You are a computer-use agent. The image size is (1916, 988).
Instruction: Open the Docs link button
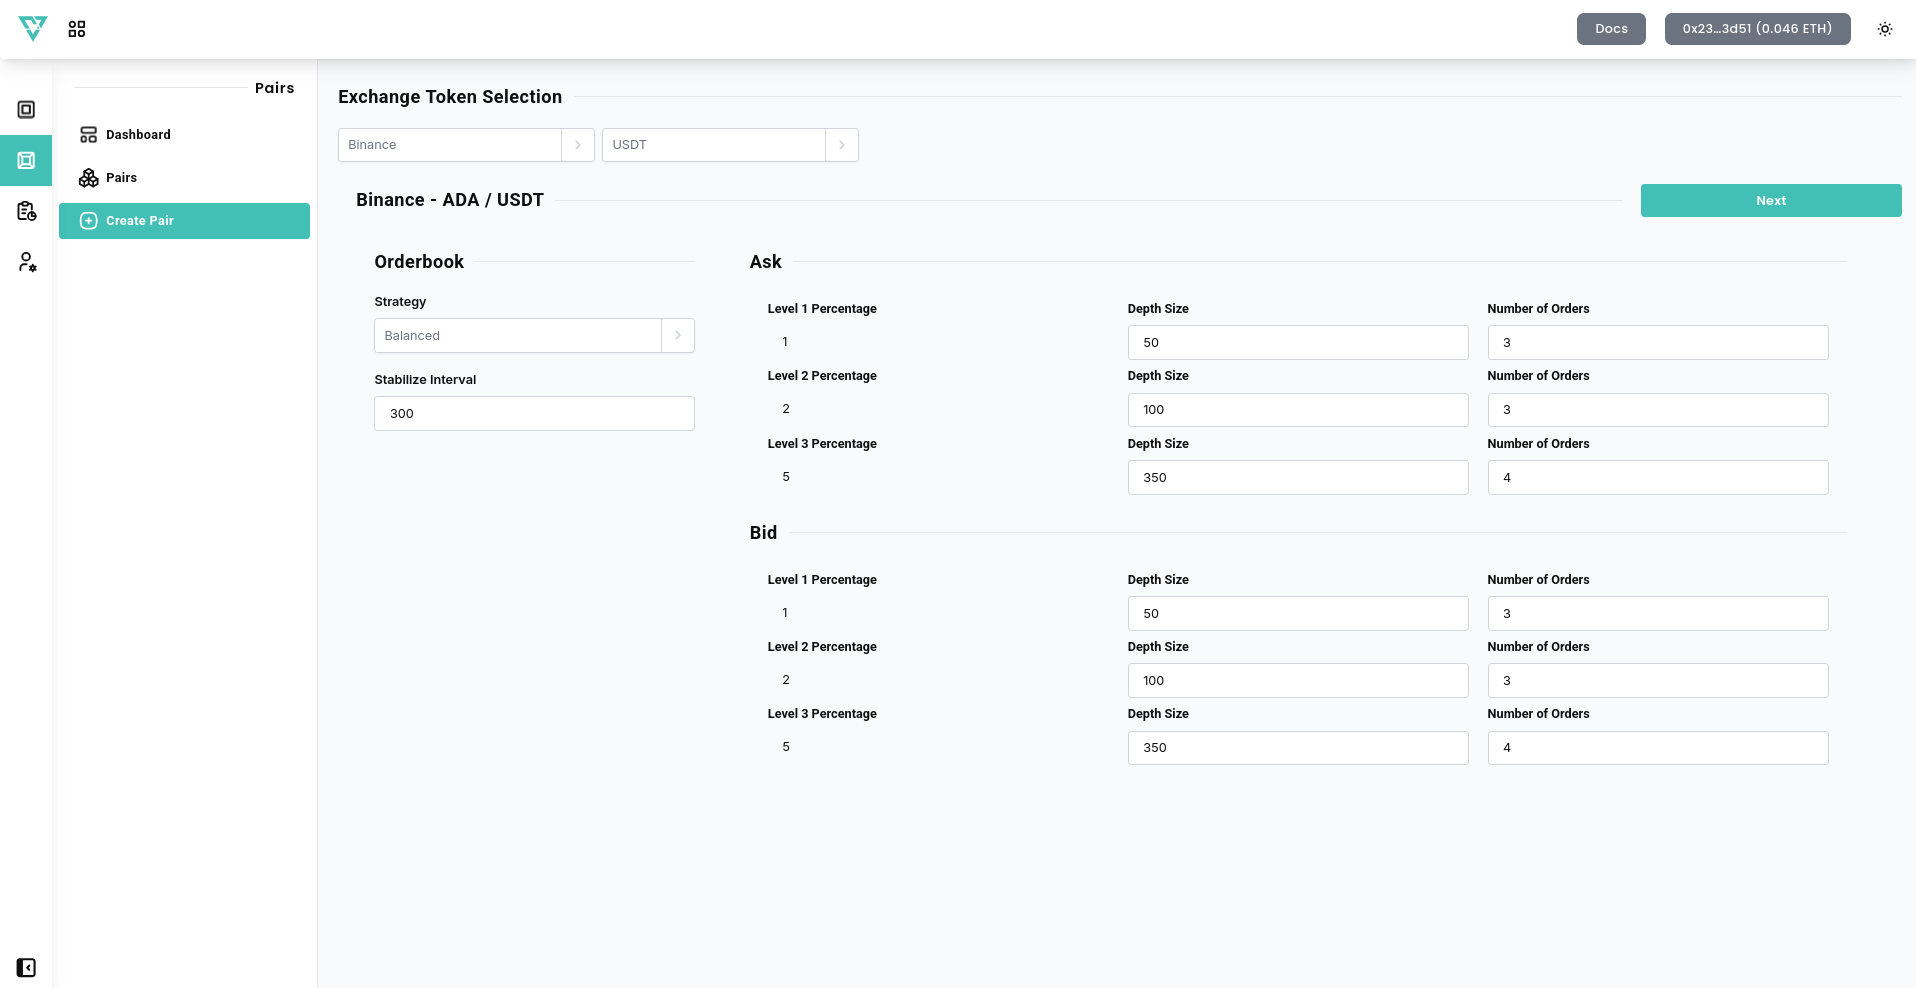tap(1610, 29)
